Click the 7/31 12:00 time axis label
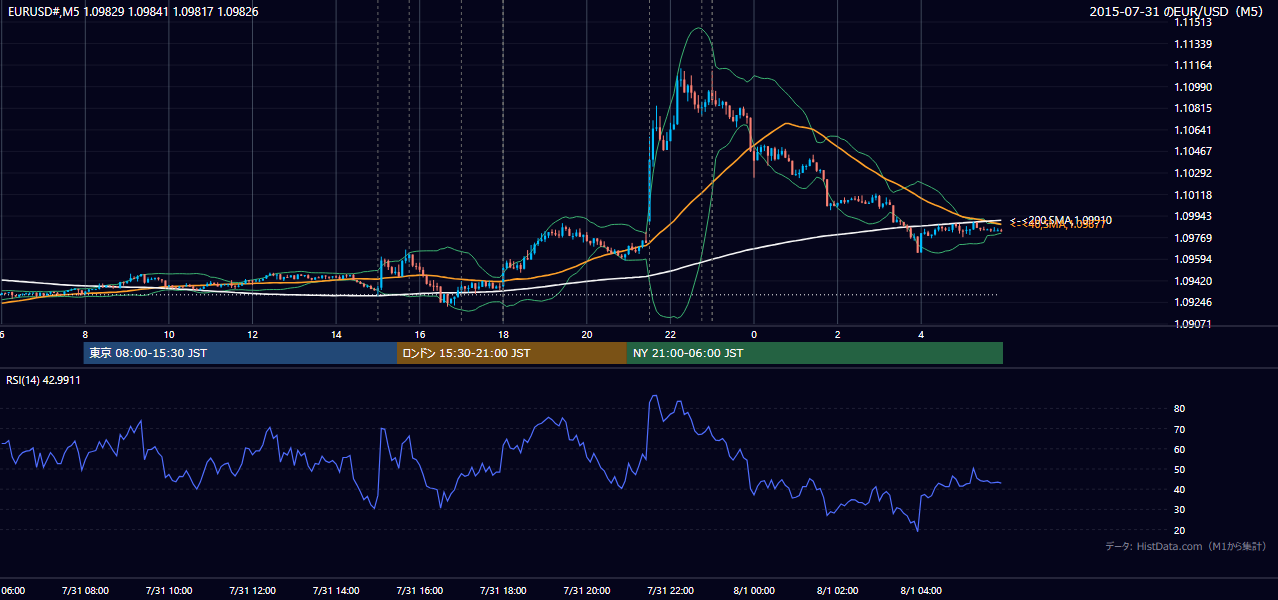1278x600 pixels. pos(252,591)
